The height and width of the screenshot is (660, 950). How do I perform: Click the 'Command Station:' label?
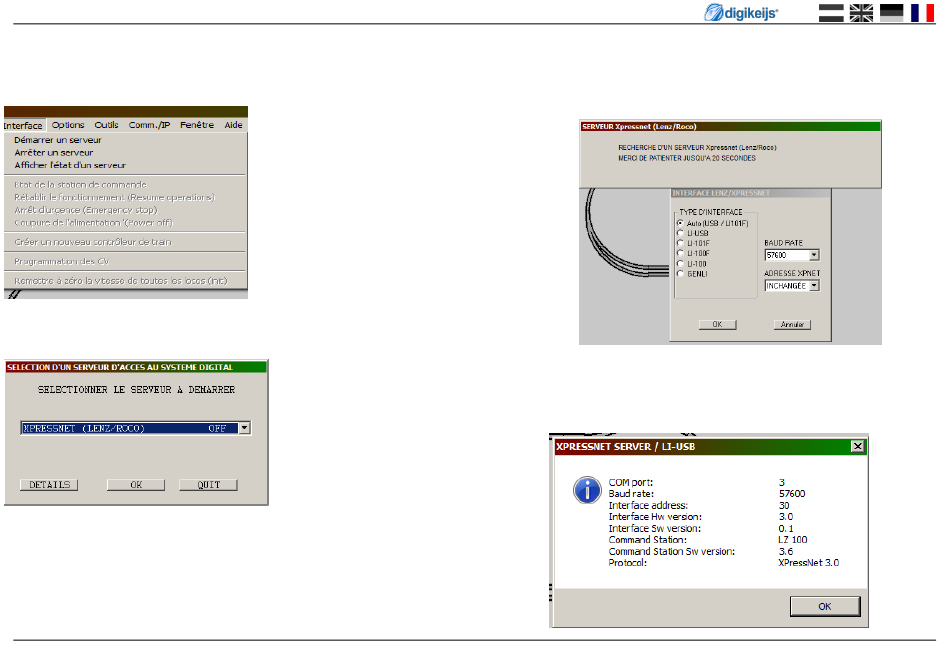pyautogui.click(x=648, y=540)
